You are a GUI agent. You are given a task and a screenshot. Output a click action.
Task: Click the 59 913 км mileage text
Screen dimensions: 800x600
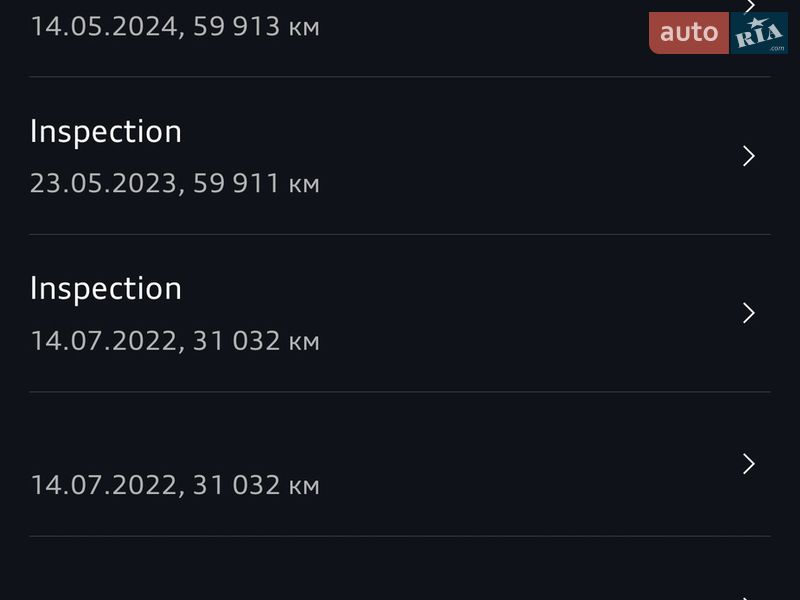[x=254, y=27]
